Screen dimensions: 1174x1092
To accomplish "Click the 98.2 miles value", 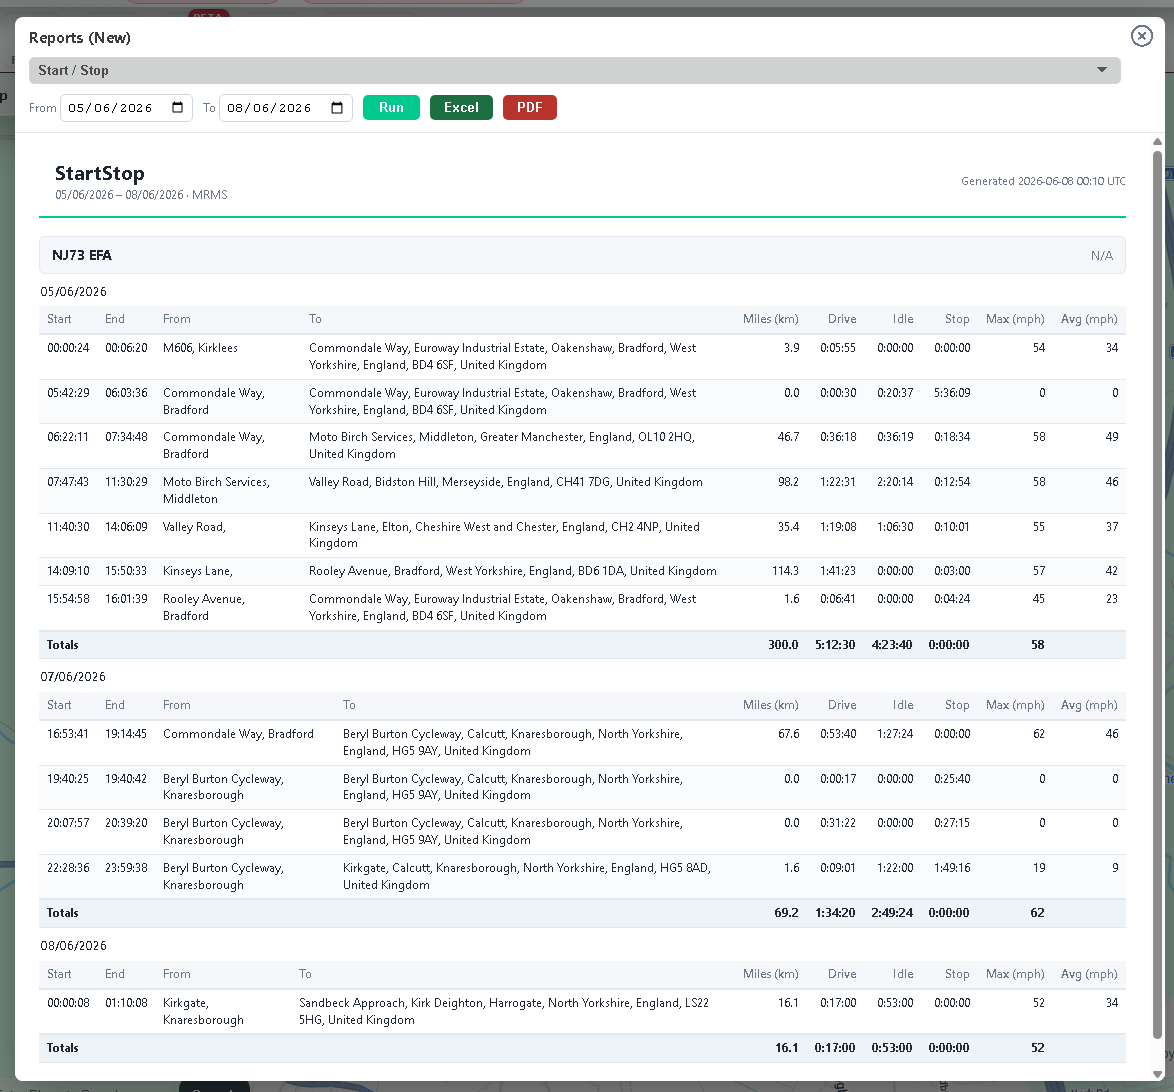I will point(788,482).
